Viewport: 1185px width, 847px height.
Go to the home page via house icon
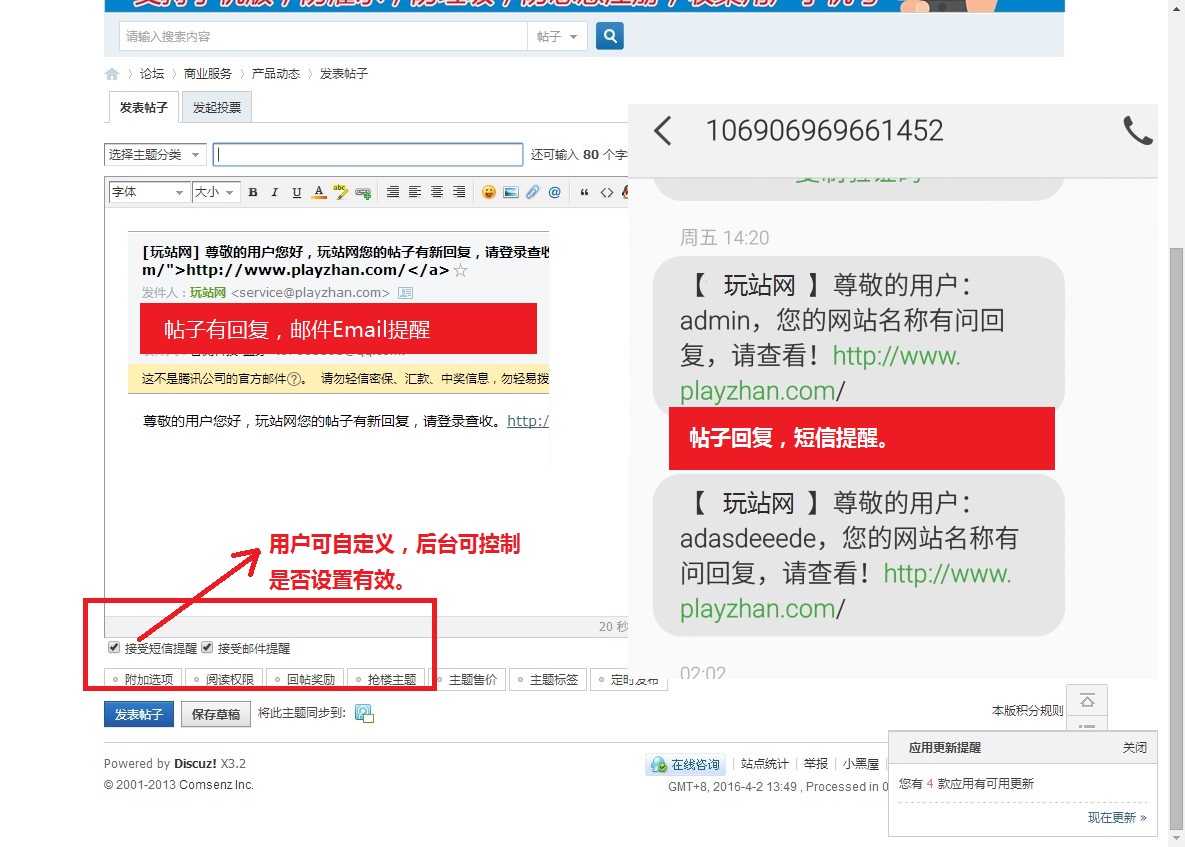pyautogui.click(x=112, y=74)
